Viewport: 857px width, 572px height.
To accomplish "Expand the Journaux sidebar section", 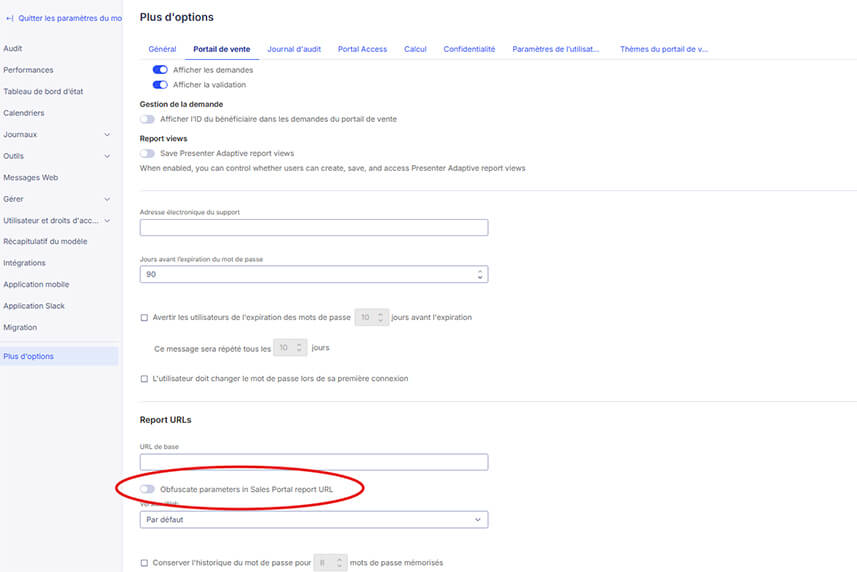I will 107,134.
